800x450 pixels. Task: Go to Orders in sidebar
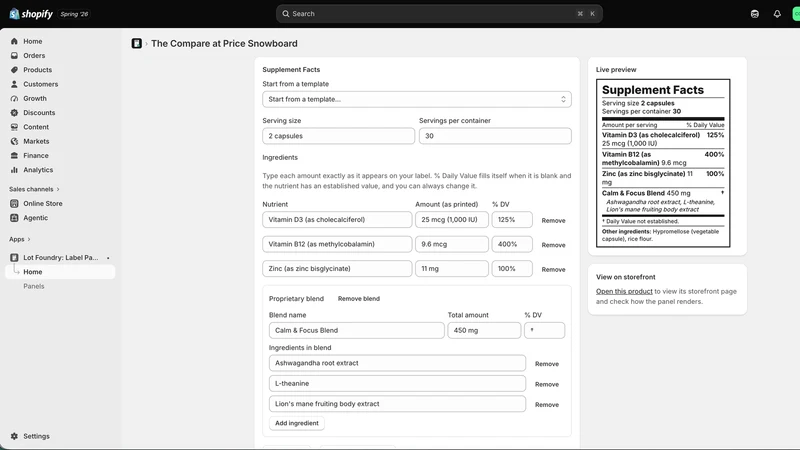(34, 56)
